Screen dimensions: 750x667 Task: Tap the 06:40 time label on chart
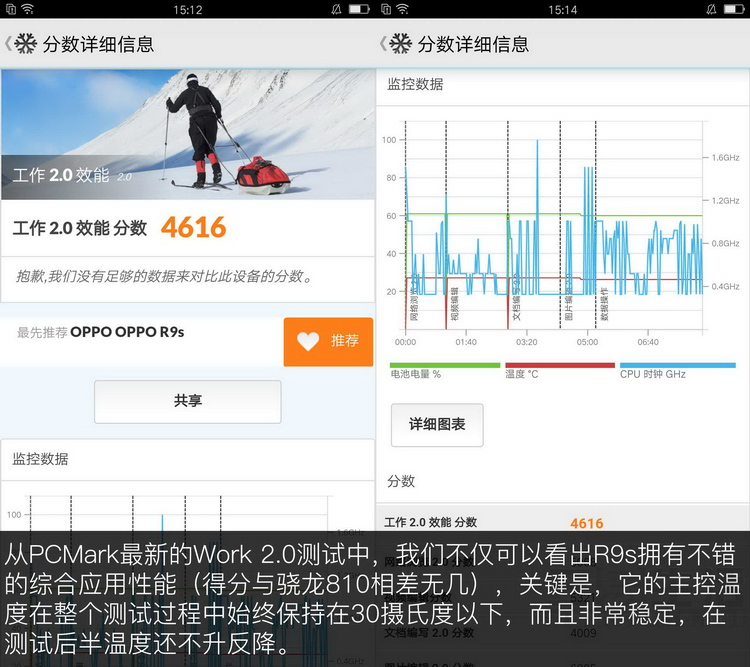coord(648,342)
